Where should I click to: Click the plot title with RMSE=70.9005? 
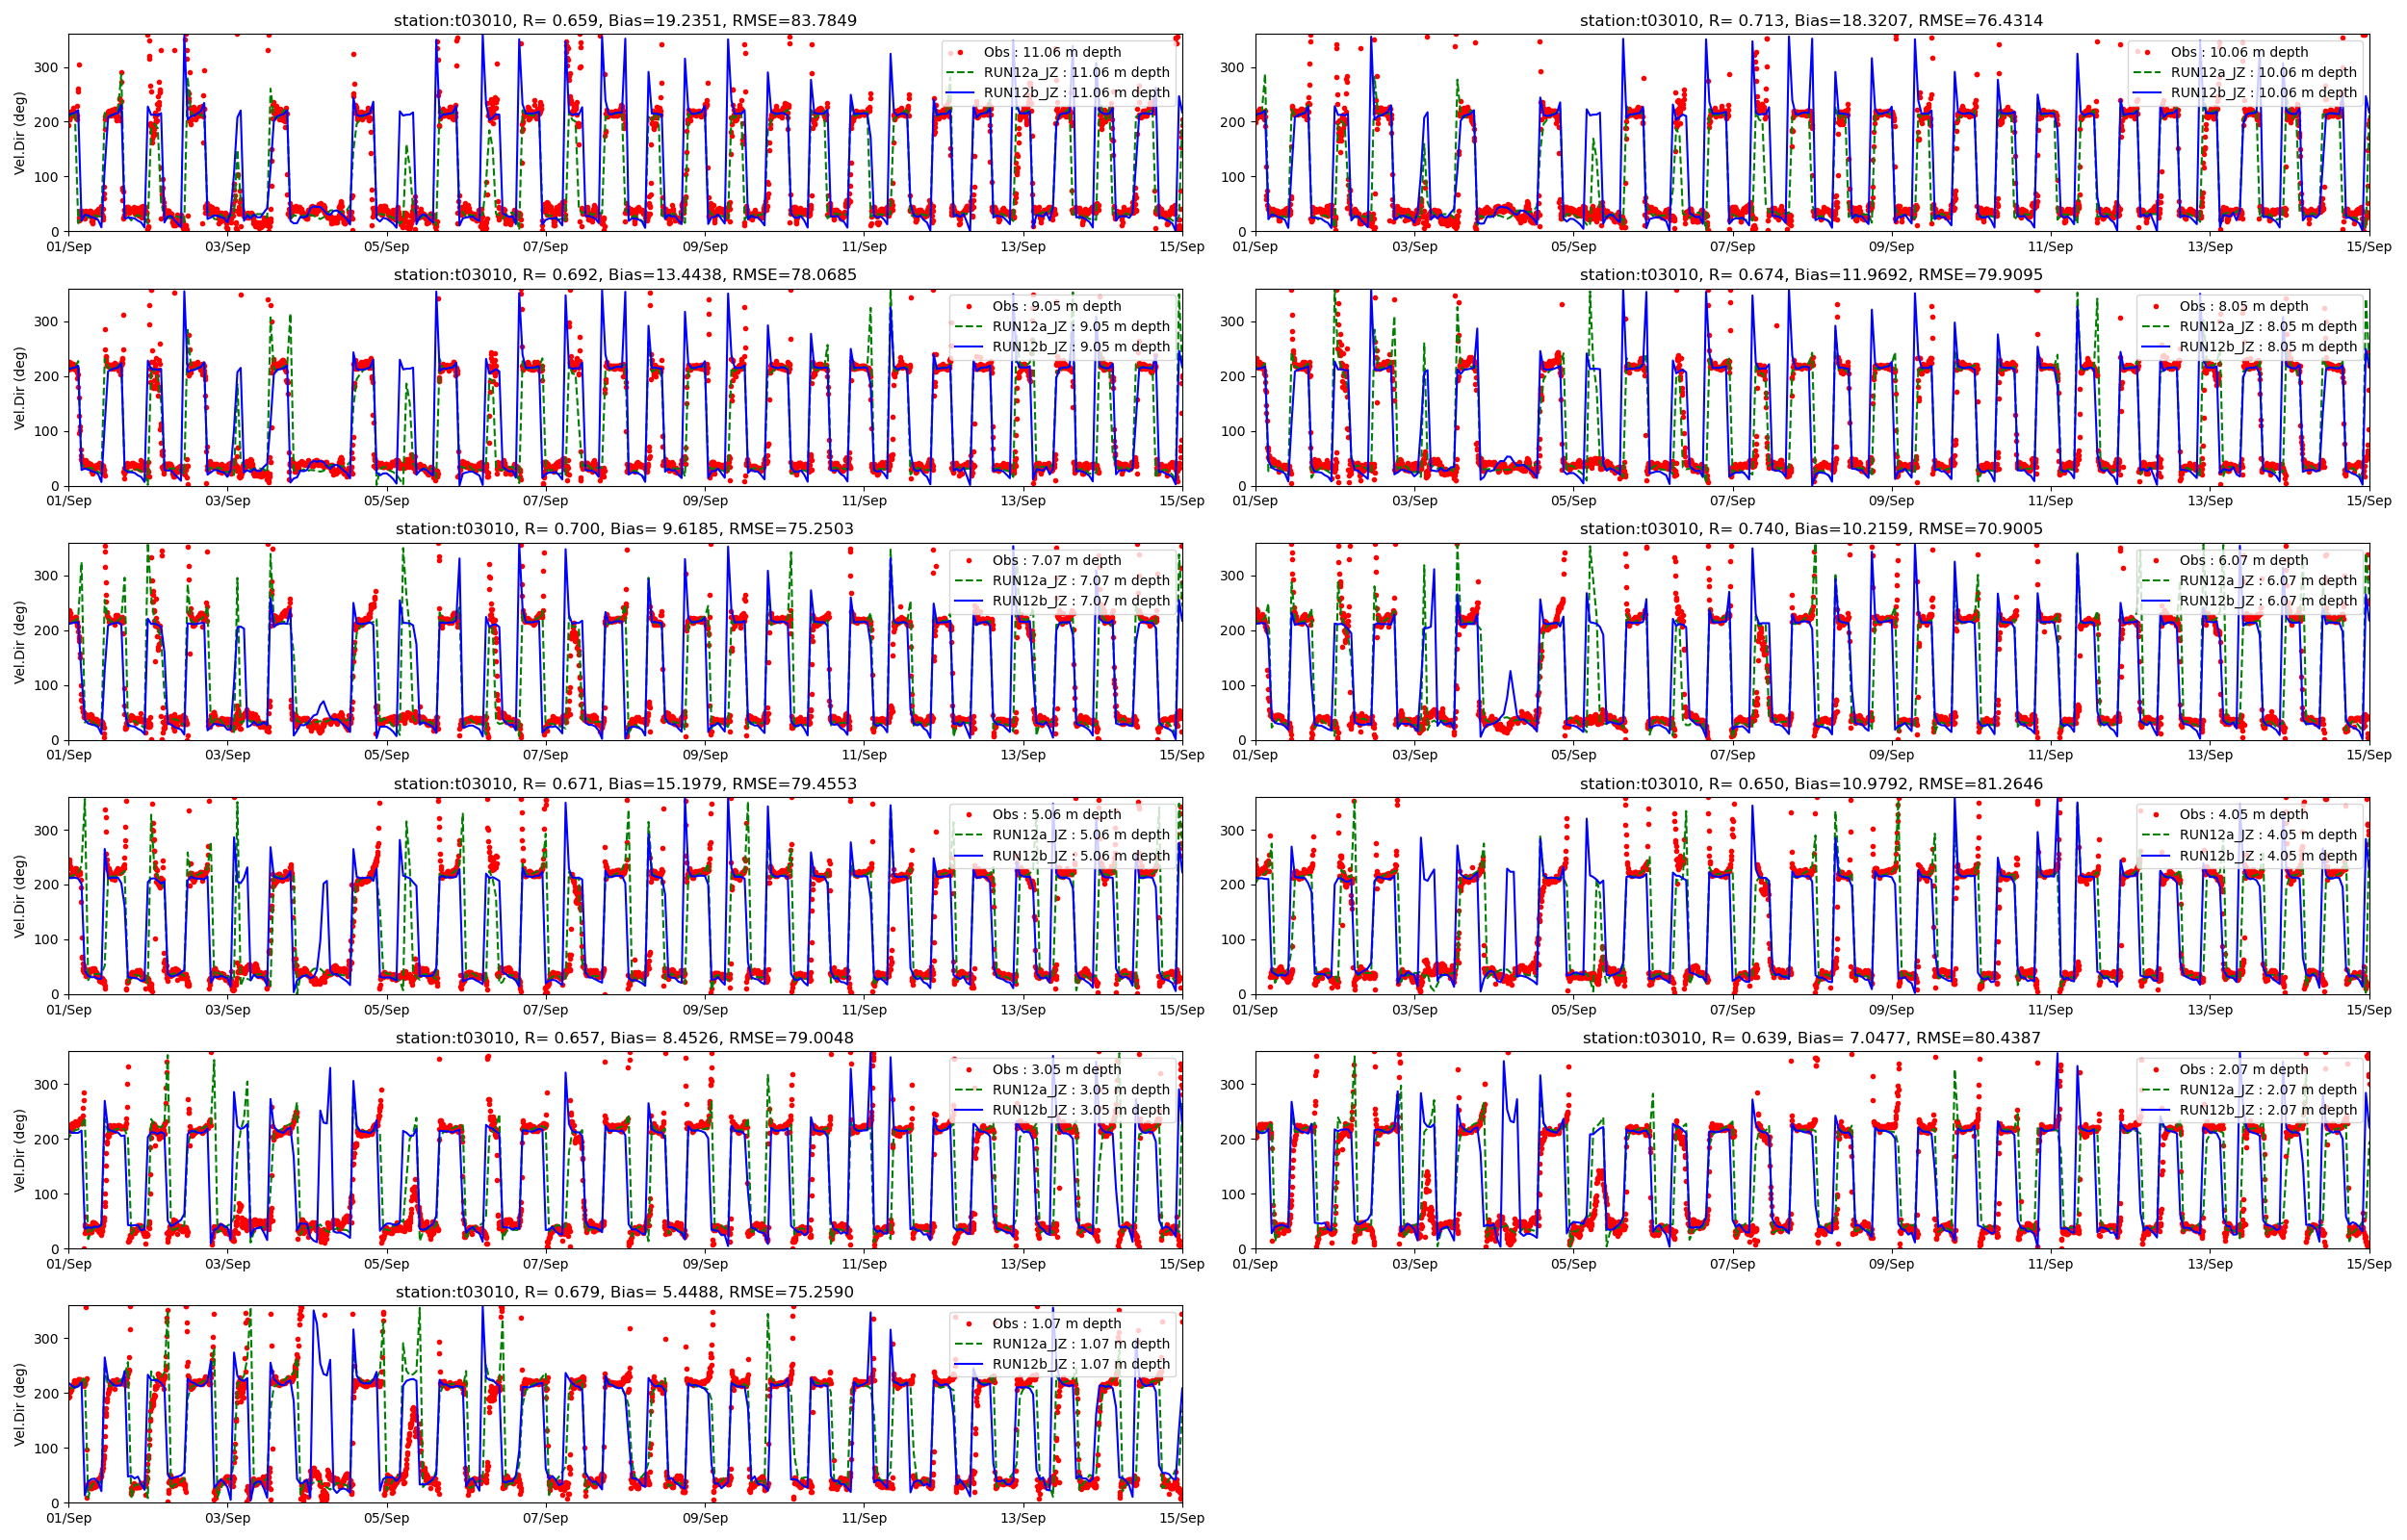[x=1811, y=529]
